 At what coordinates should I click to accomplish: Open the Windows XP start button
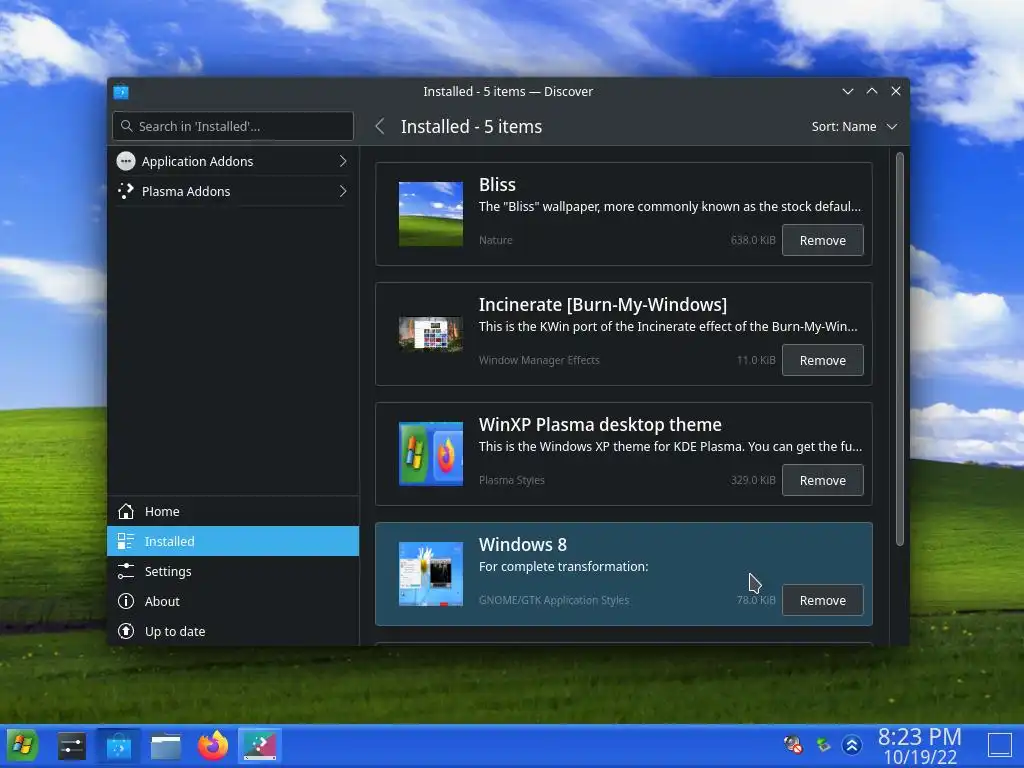pyautogui.click(x=22, y=746)
